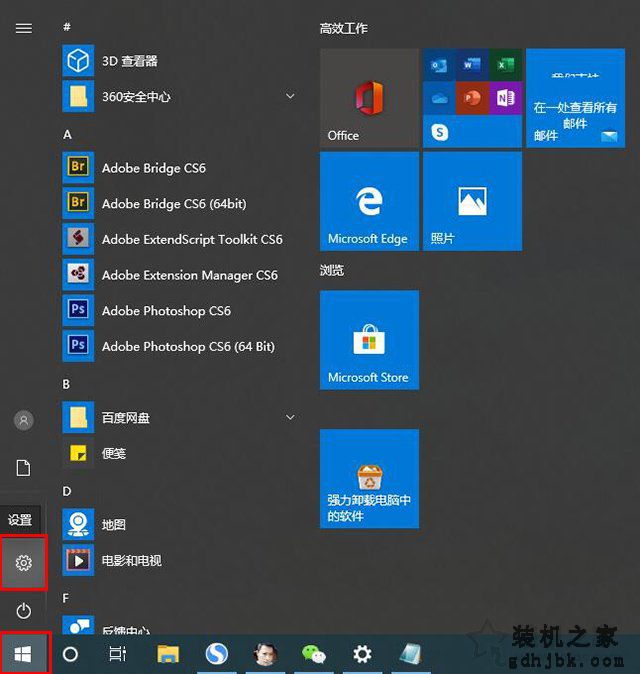
Task: Open Cortana circle on taskbar
Action: (70, 655)
